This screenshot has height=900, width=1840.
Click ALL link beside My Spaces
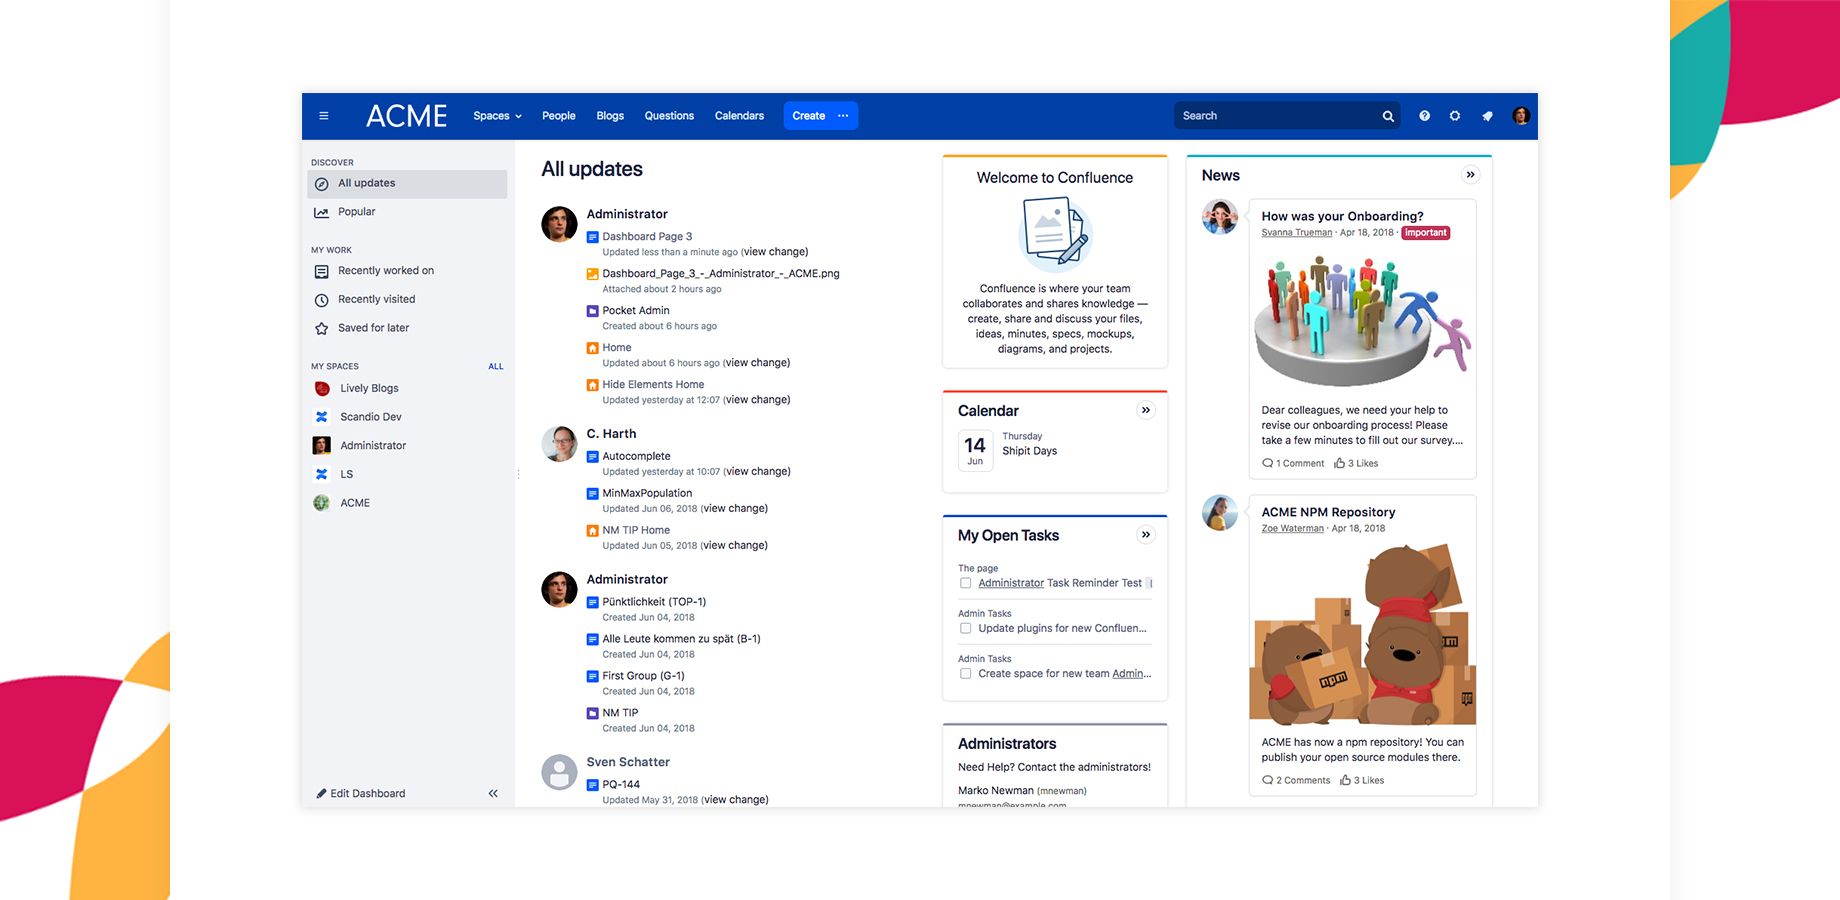(496, 367)
